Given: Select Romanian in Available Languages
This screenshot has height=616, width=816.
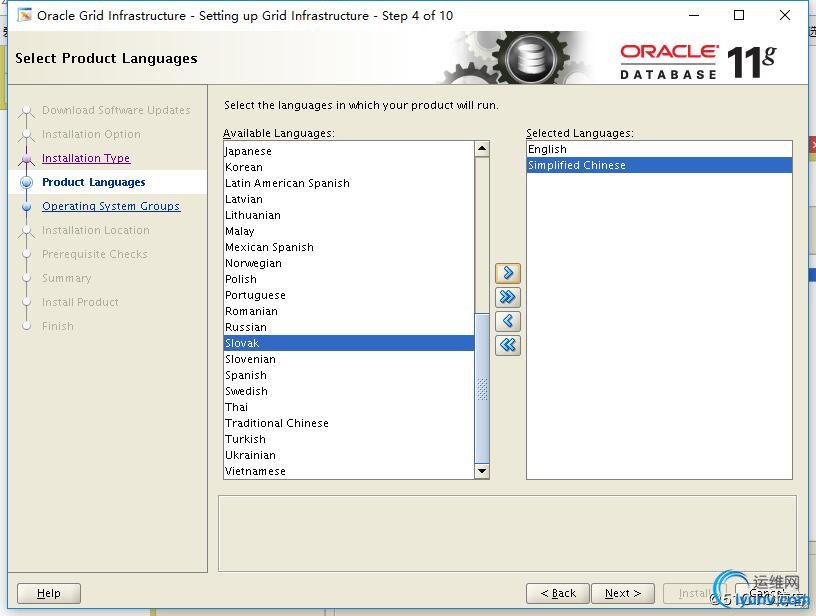Looking at the screenshot, I should click(x=349, y=311).
